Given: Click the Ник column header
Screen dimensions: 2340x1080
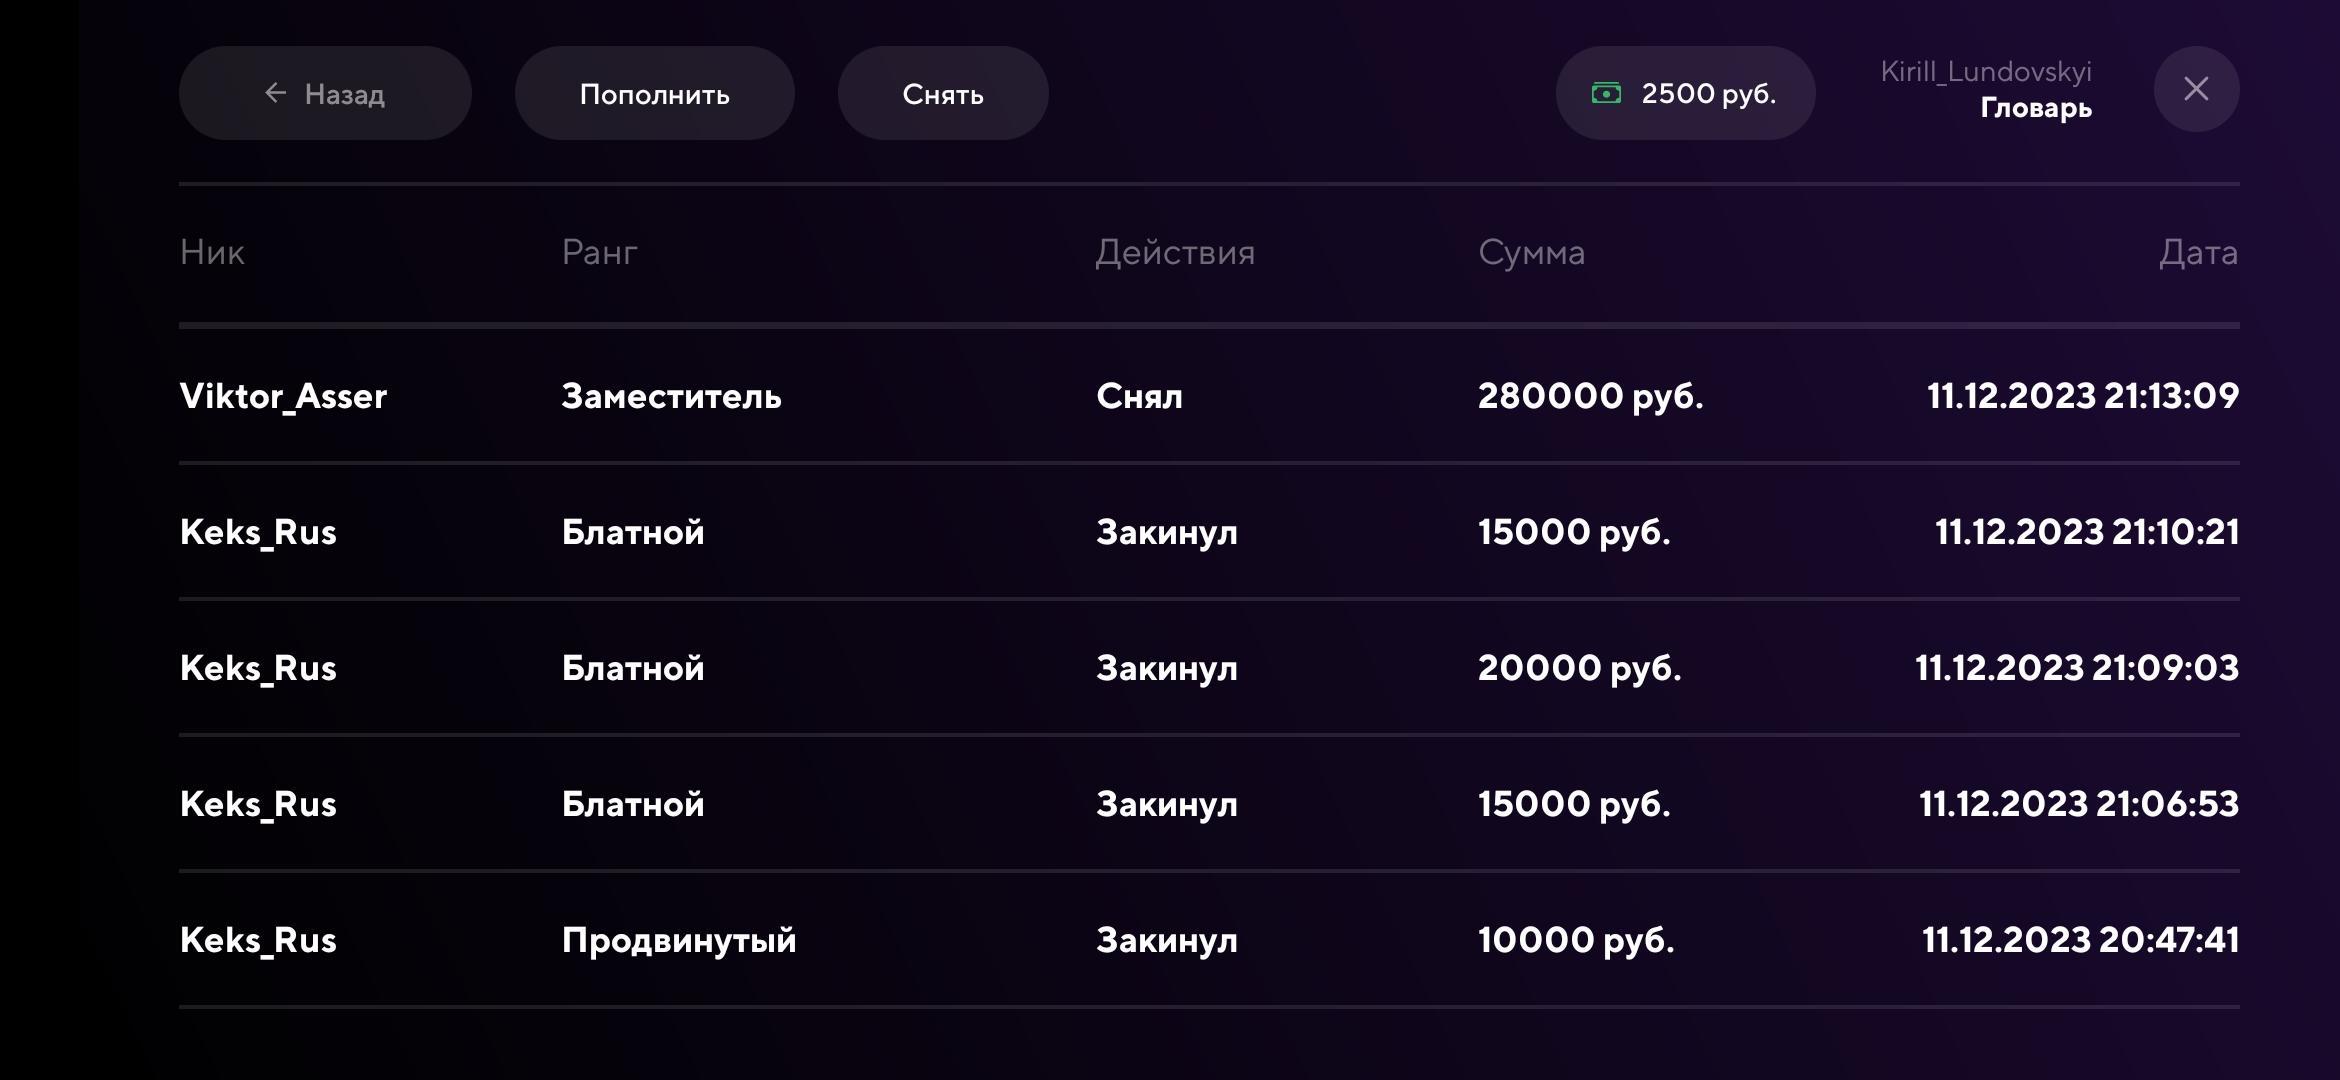Looking at the screenshot, I should (212, 252).
